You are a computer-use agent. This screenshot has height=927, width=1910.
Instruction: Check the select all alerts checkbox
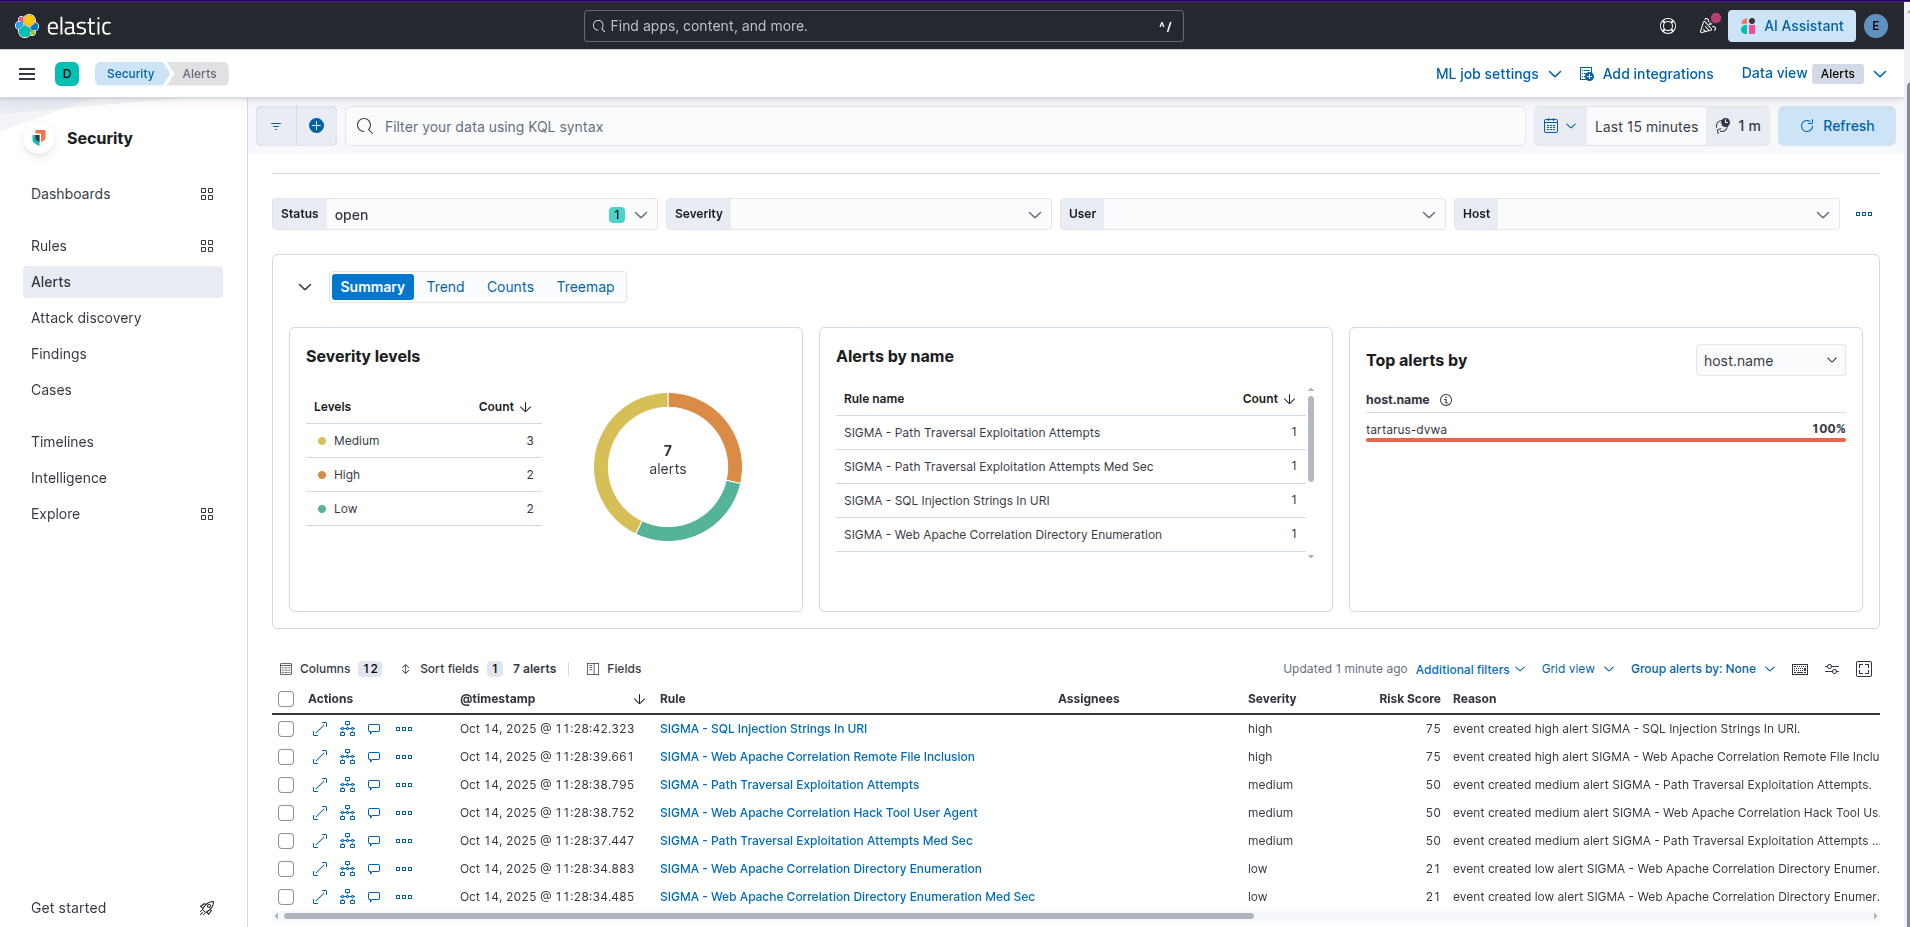286,699
